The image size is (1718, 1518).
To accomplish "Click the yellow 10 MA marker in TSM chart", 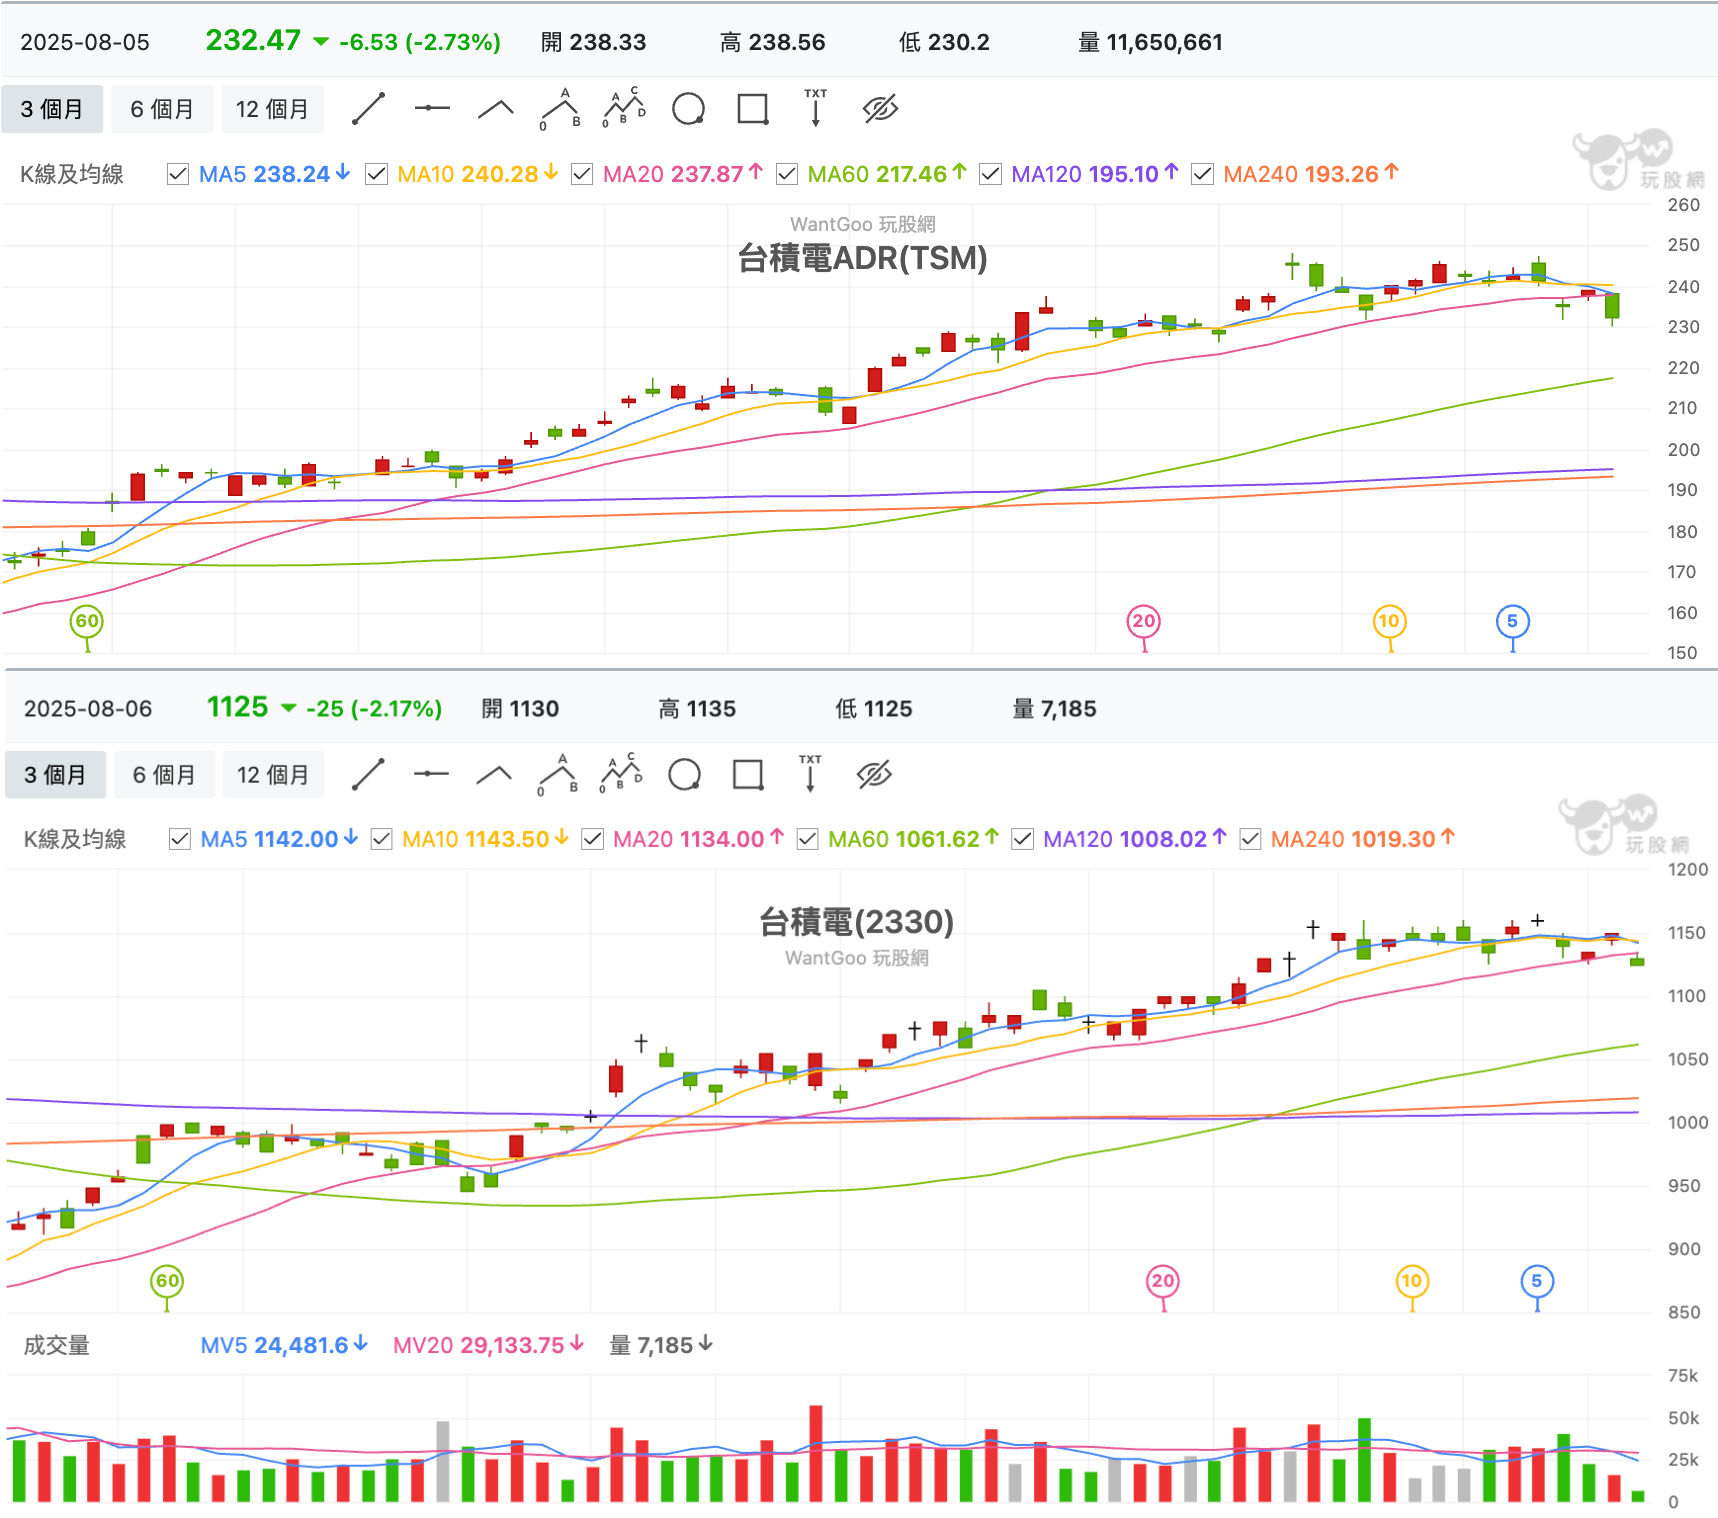I will 1389,621.
